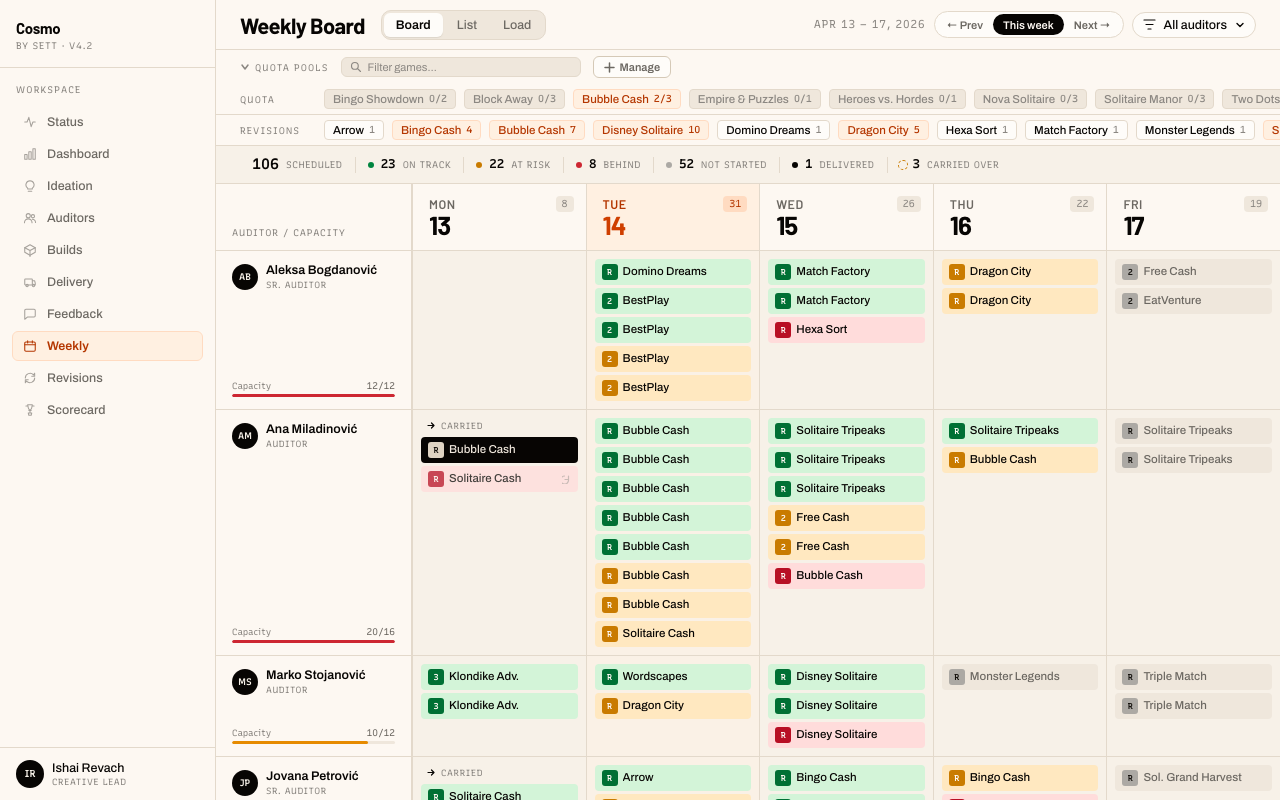Image resolution: width=1280 pixels, height=800 pixels.
Task: Click the AM avatar for Ana Miladinović
Action: coord(245,436)
